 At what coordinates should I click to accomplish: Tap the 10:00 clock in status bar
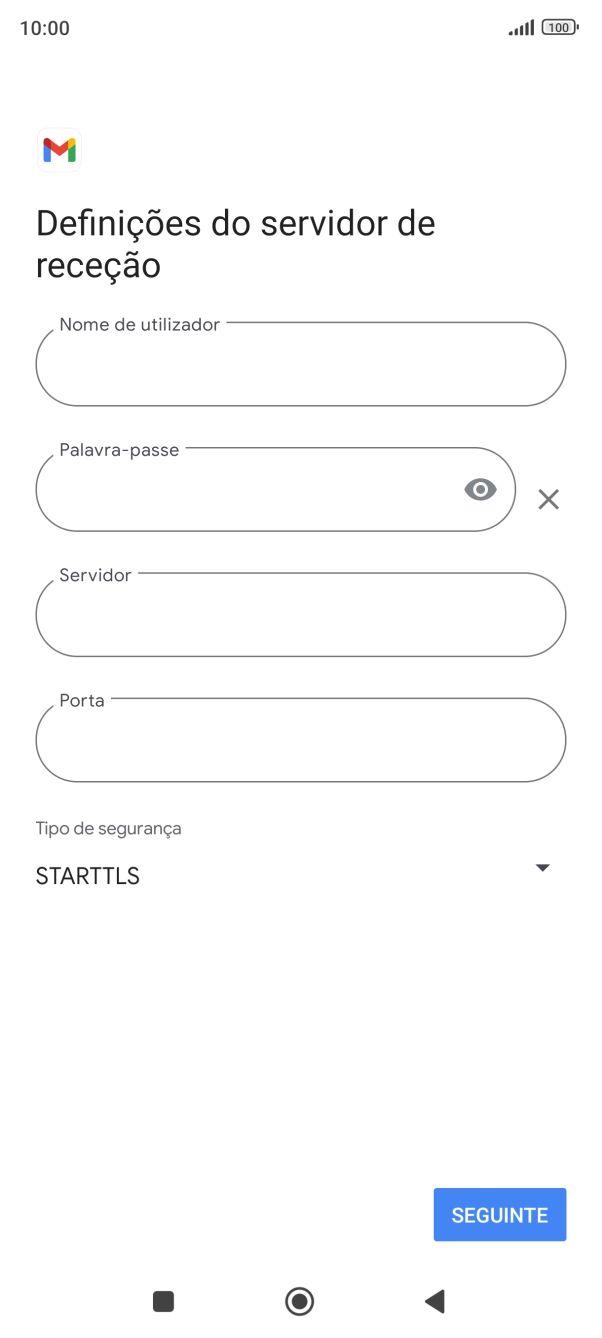45,28
